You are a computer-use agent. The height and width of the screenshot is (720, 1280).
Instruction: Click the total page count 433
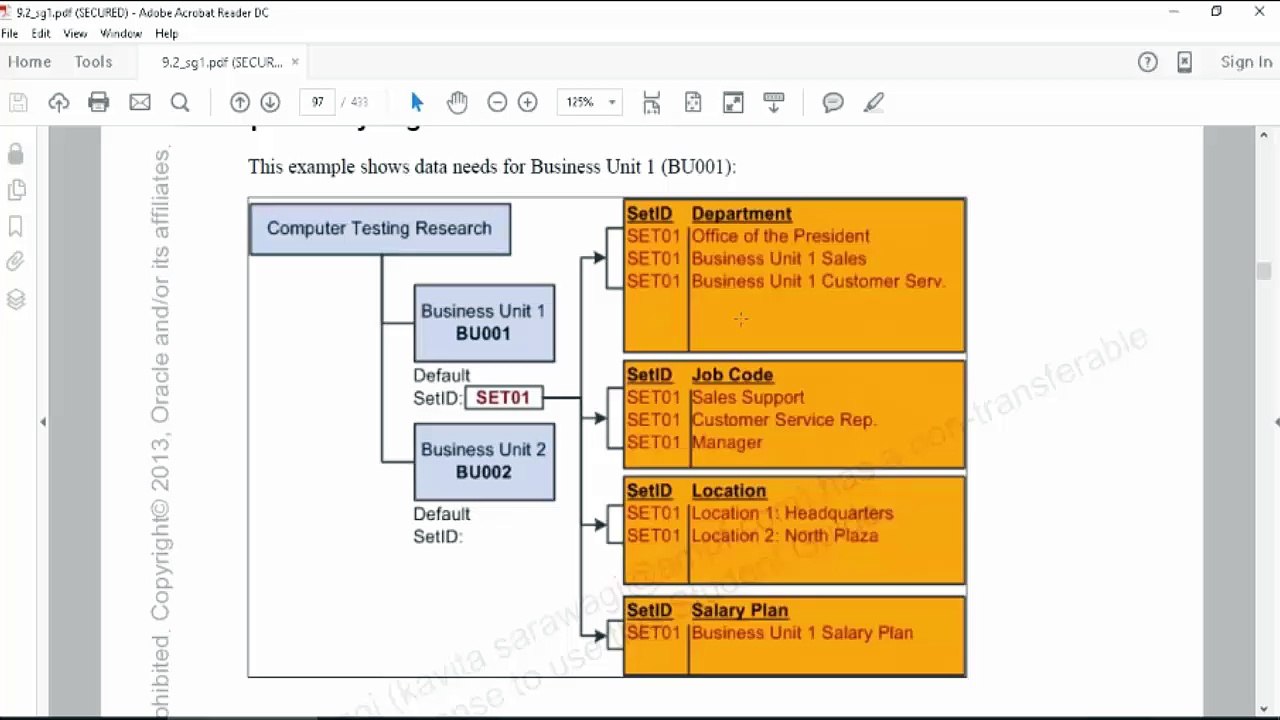359,102
